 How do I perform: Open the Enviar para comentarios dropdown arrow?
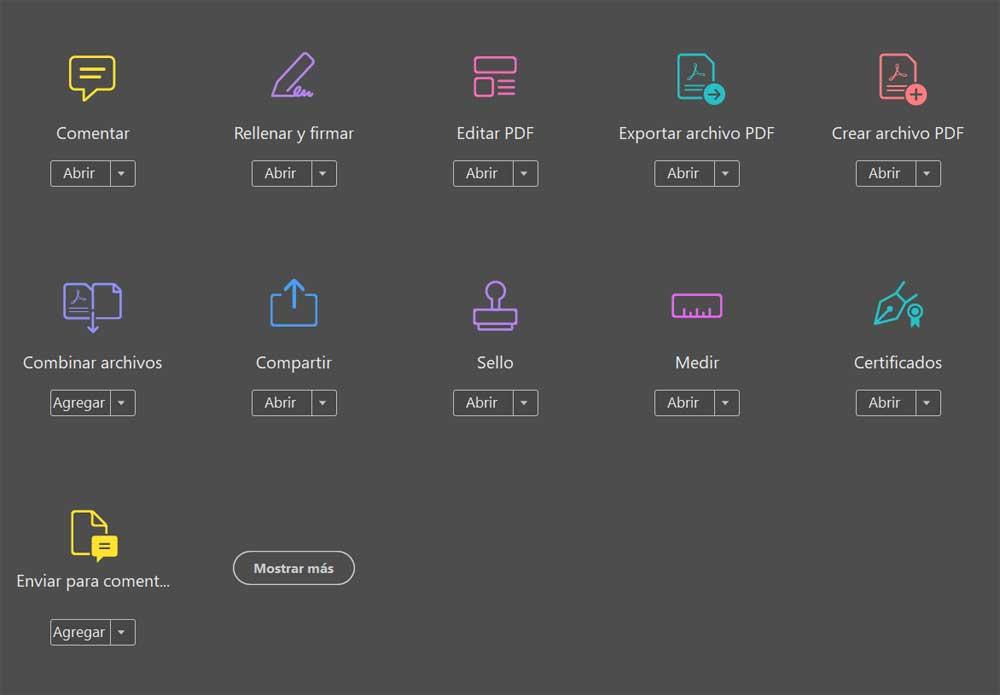coord(122,633)
